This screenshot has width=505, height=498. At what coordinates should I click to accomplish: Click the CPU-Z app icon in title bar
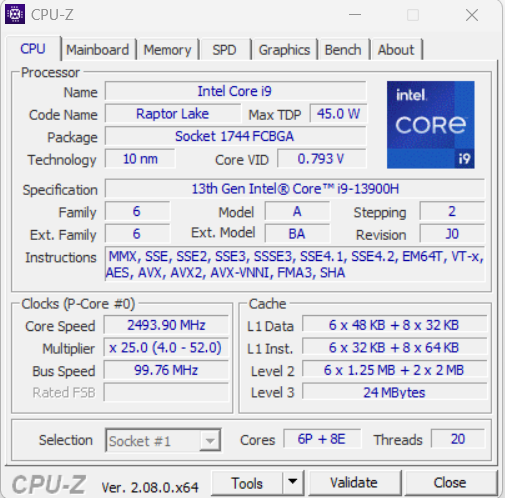pyautogui.click(x=15, y=15)
